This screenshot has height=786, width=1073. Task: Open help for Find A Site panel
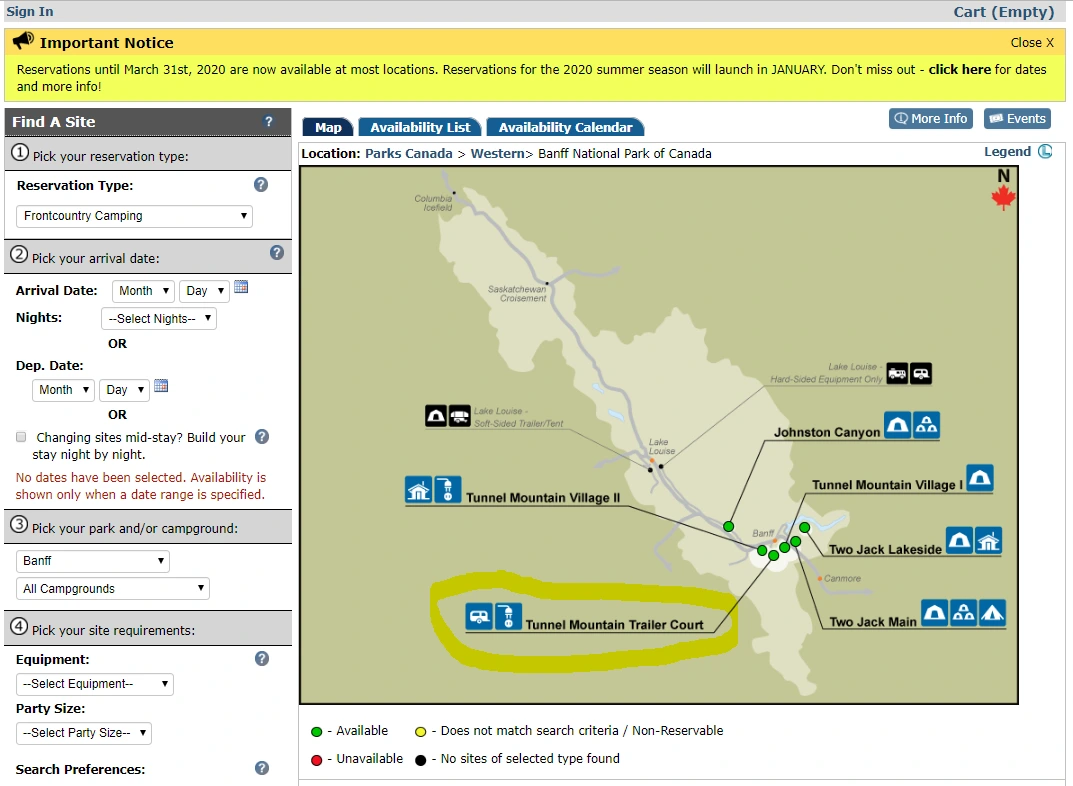coord(269,122)
